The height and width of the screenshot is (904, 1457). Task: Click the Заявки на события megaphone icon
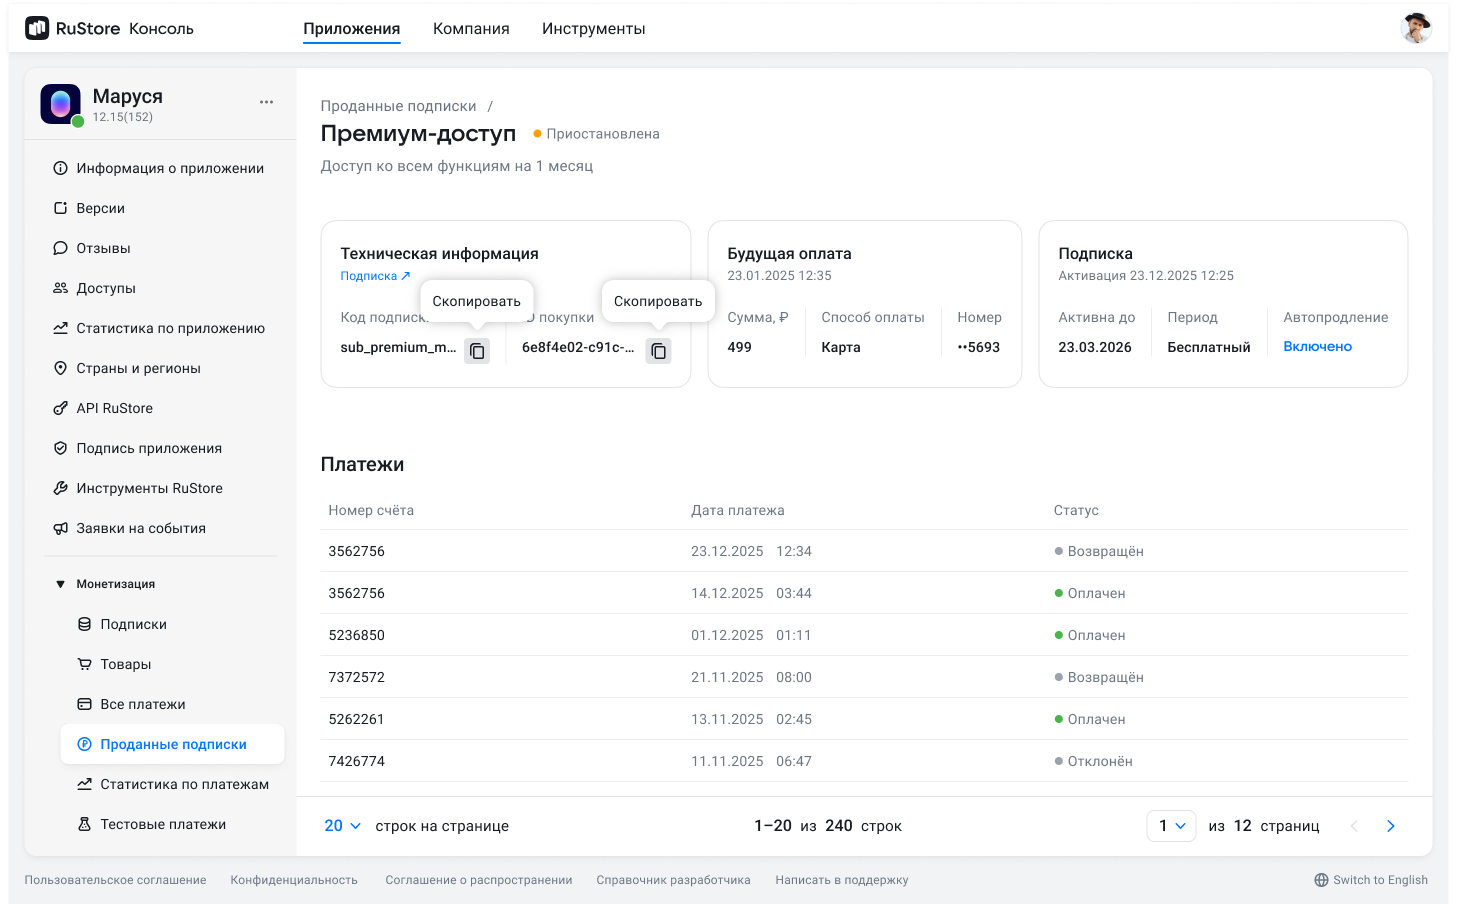coord(60,528)
